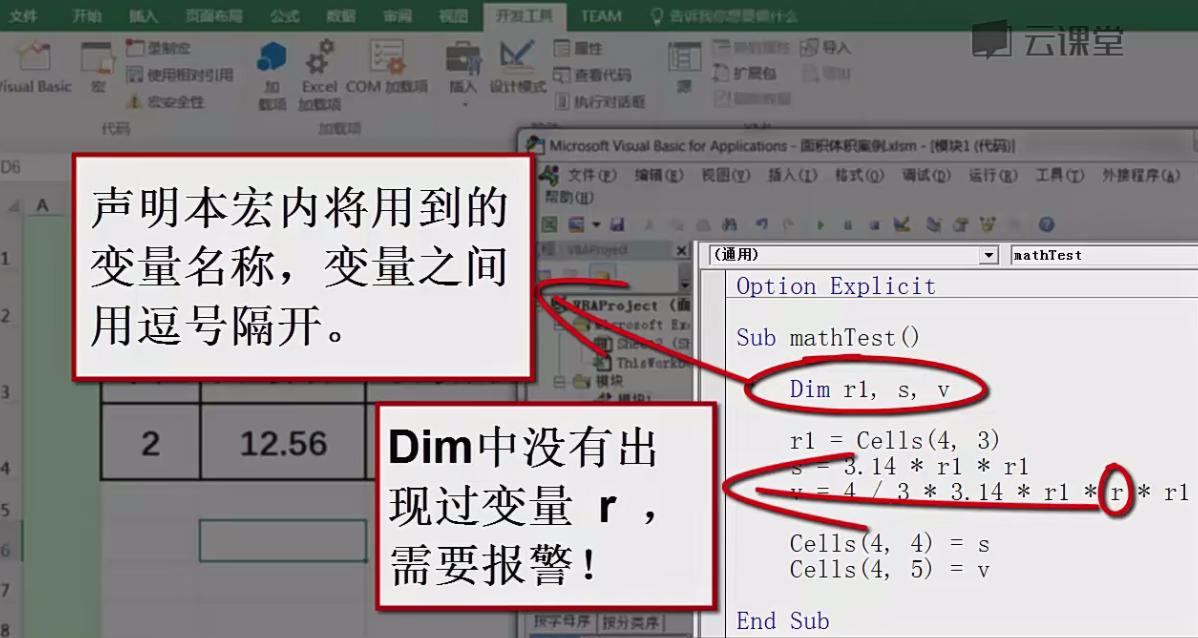Click 扩展包 expansion packs button
This screenshot has width=1198, height=638.
[x=745, y=73]
